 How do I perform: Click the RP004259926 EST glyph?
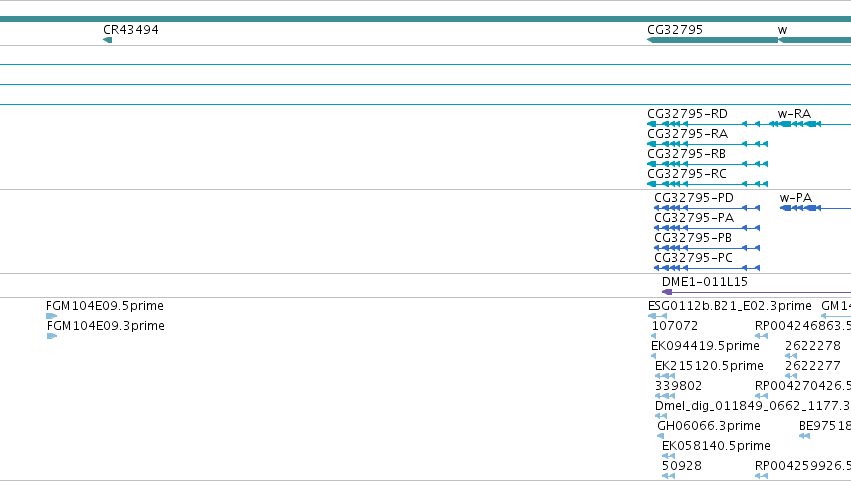tap(761, 476)
